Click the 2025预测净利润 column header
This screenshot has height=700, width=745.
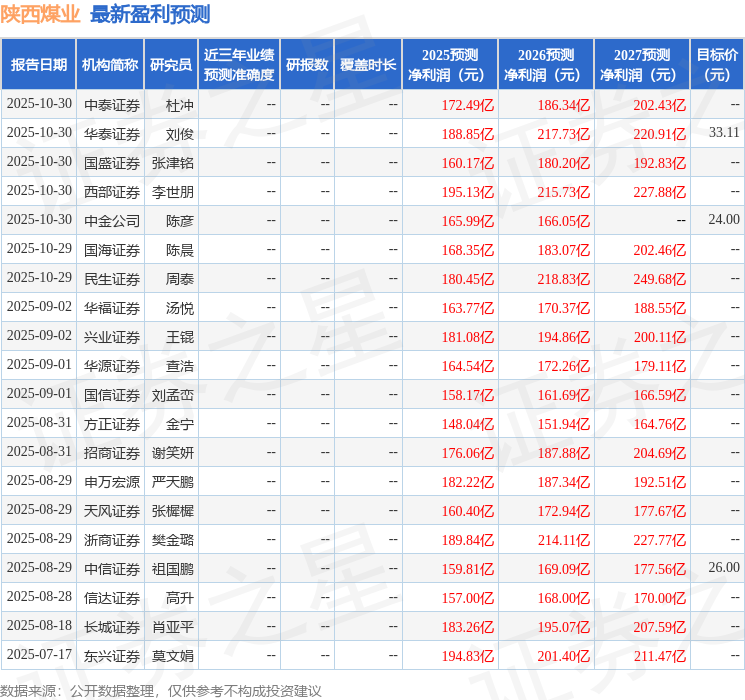click(x=450, y=65)
